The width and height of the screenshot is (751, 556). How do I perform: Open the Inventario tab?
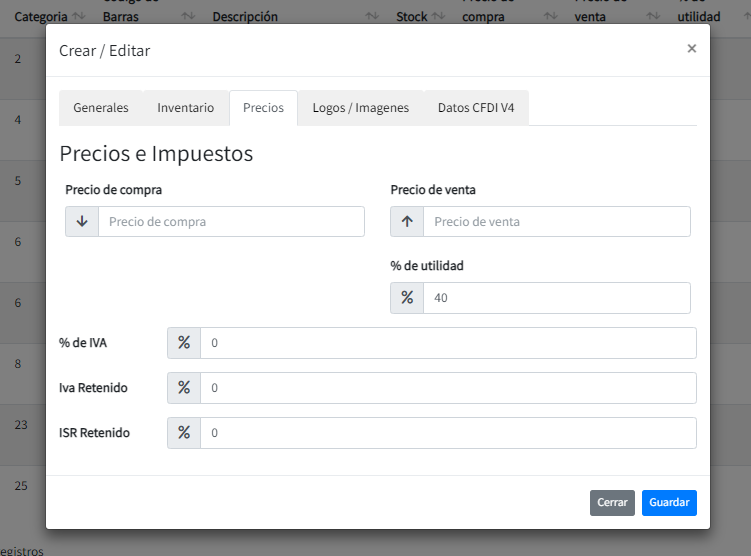click(186, 108)
